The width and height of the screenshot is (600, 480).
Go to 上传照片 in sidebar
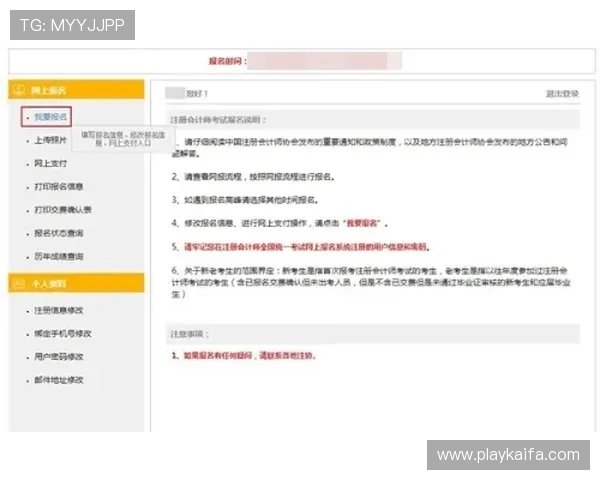pos(51,140)
